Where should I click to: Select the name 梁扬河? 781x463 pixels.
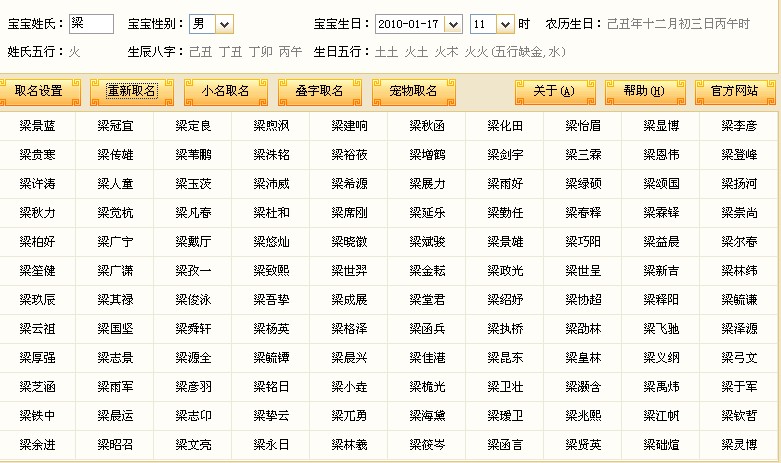740,184
